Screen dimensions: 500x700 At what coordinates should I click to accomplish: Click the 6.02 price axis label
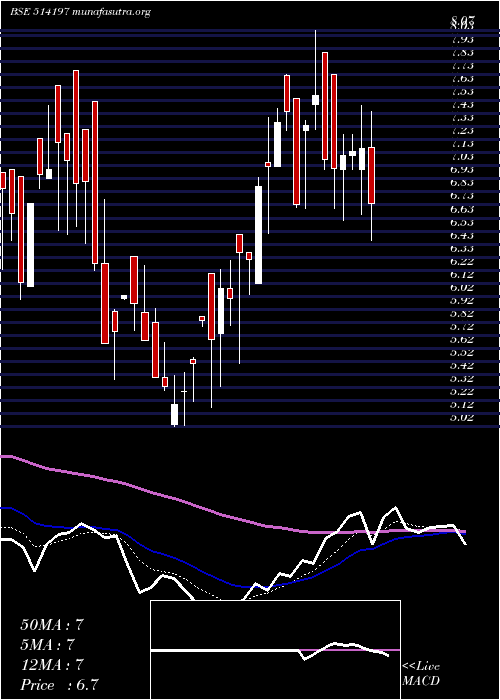[462, 287]
